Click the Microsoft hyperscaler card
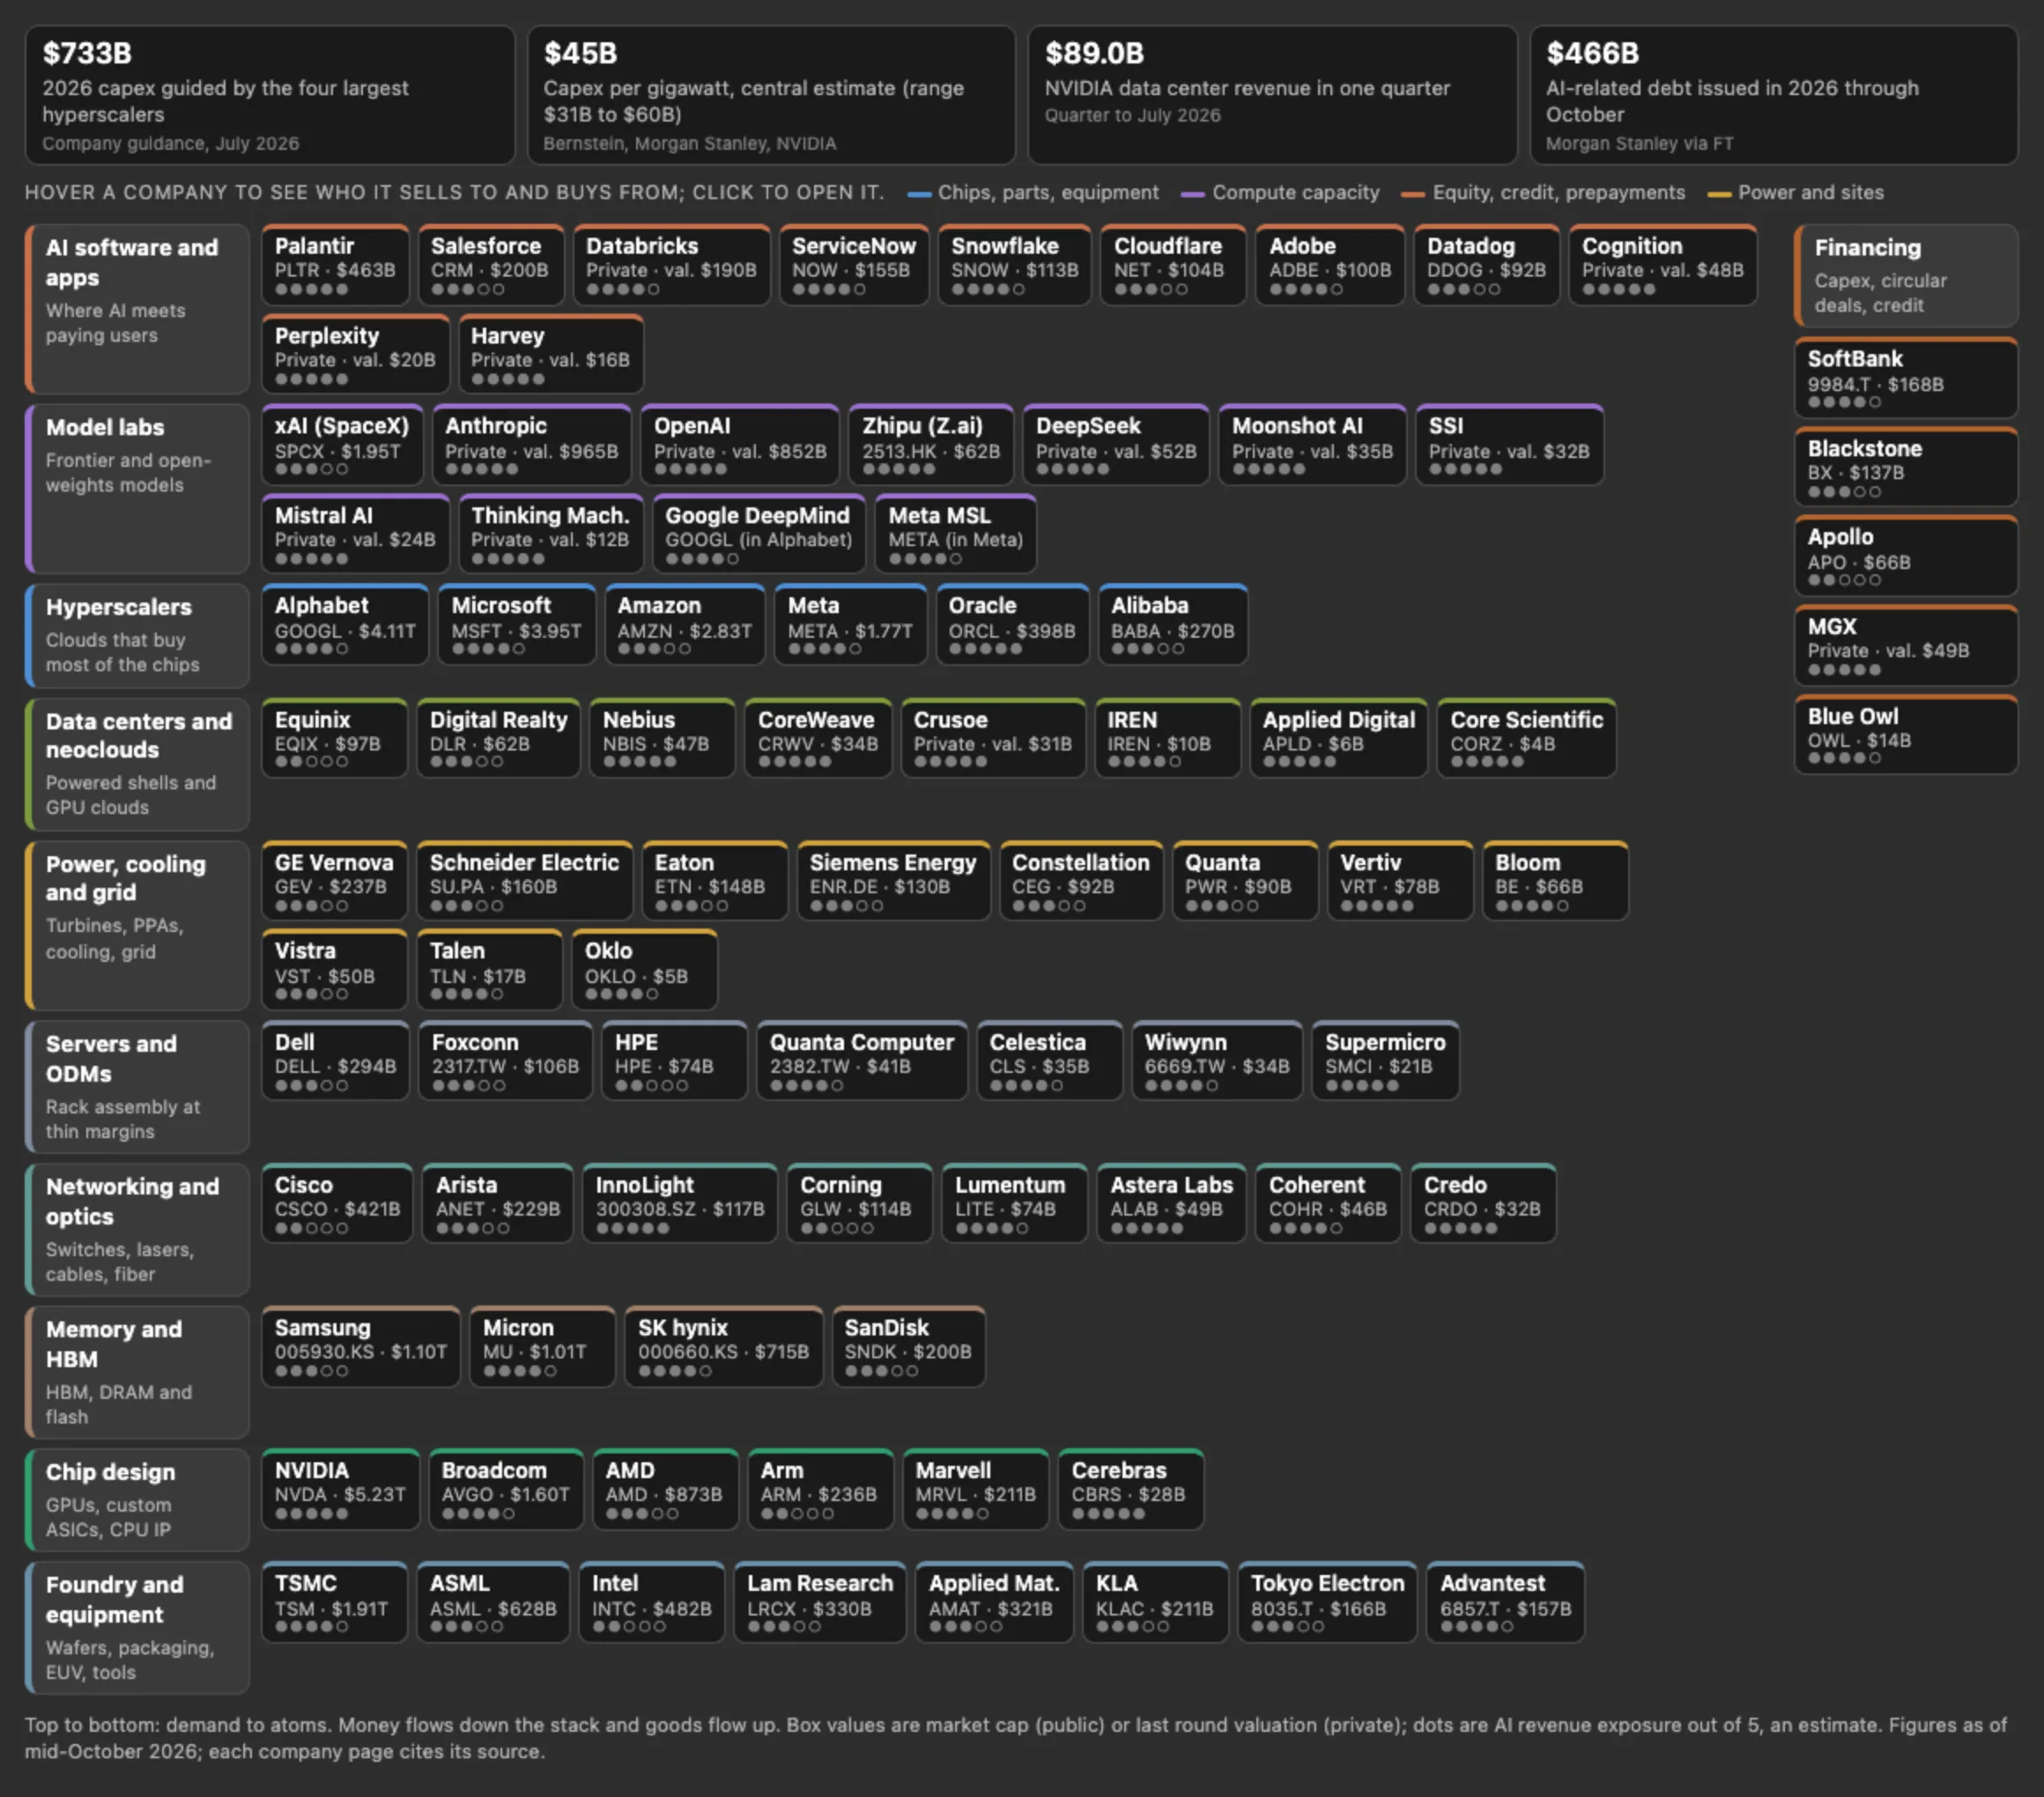The image size is (2044, 1797). point(516,625)
